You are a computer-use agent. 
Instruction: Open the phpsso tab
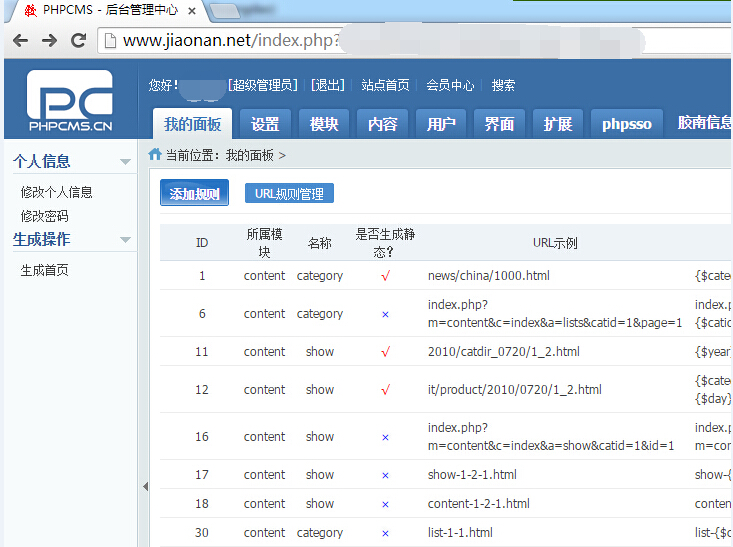pos(626,124)
